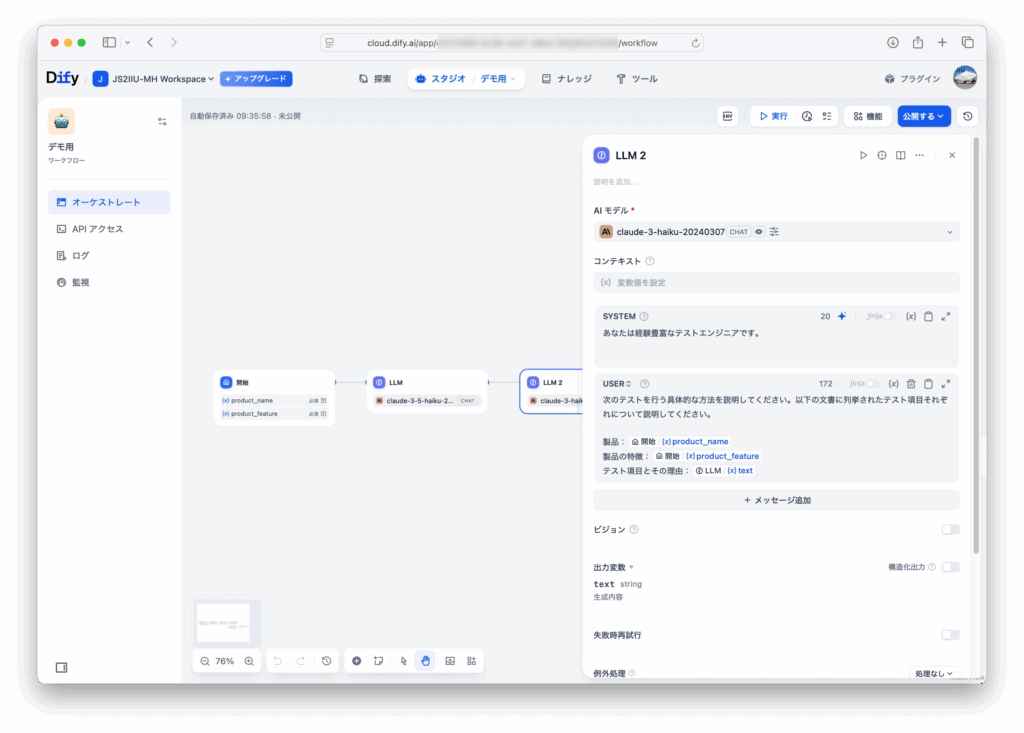Open the claude-3-haiku model selector dropdown
Image resolution: width=1024 pixels, height=733 pixels.
pos(776,232)
